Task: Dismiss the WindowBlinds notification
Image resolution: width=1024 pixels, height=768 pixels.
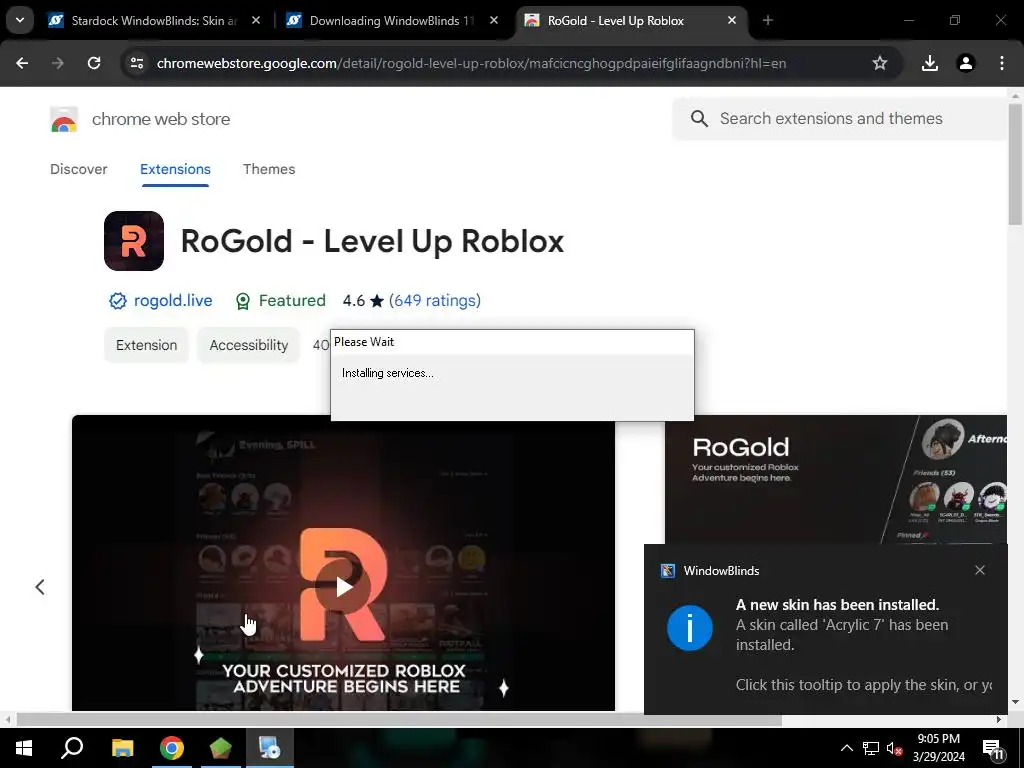Action: pyautogui.click(x=980, y=570)
